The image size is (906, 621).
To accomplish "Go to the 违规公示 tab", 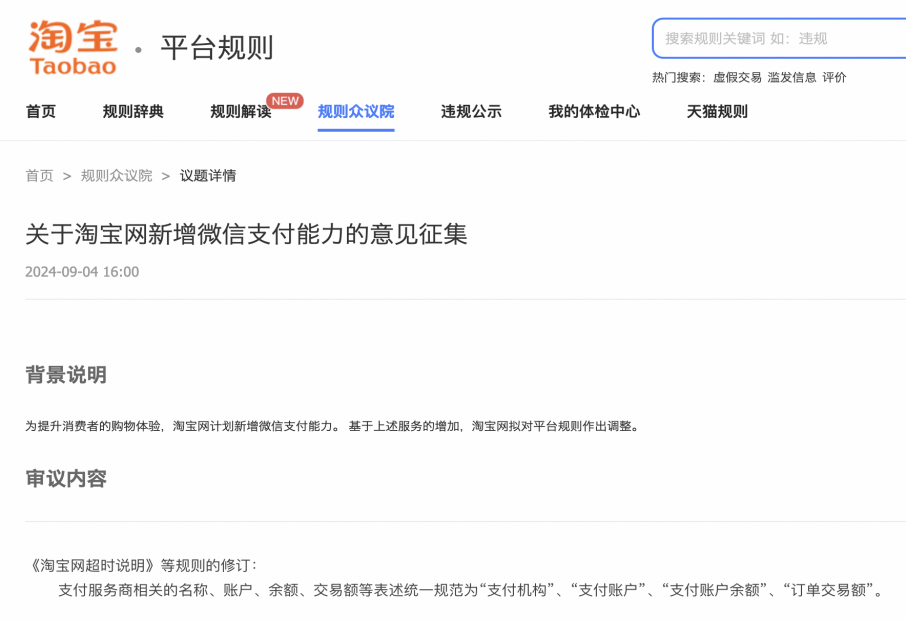I will pos(471,111).
